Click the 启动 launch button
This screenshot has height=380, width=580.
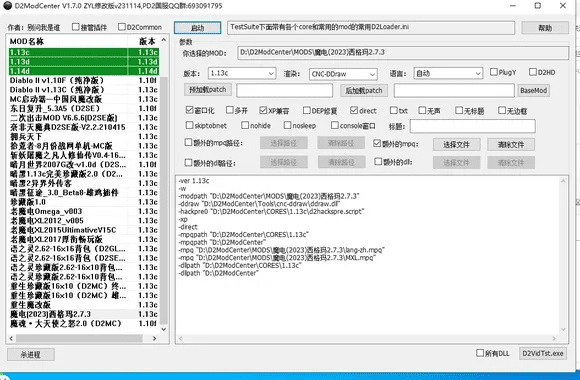(x=198, y=28)
